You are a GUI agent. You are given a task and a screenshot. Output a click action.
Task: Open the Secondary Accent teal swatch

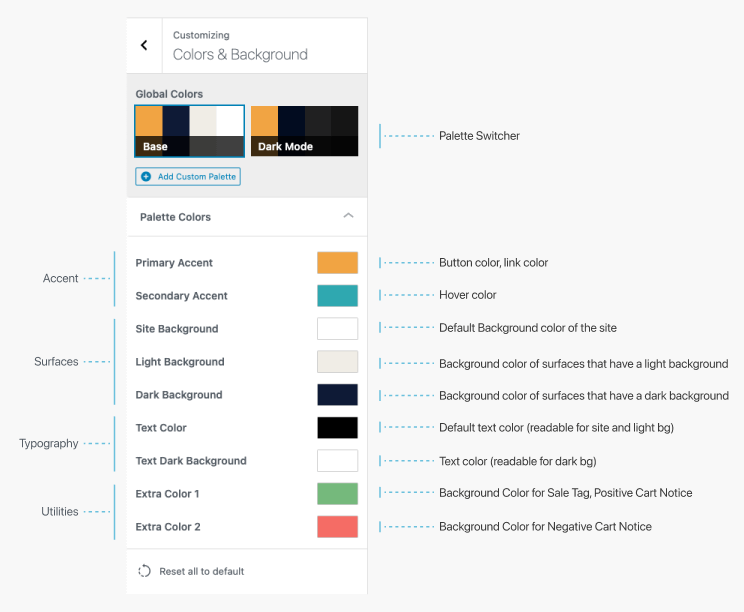point(337,296)
